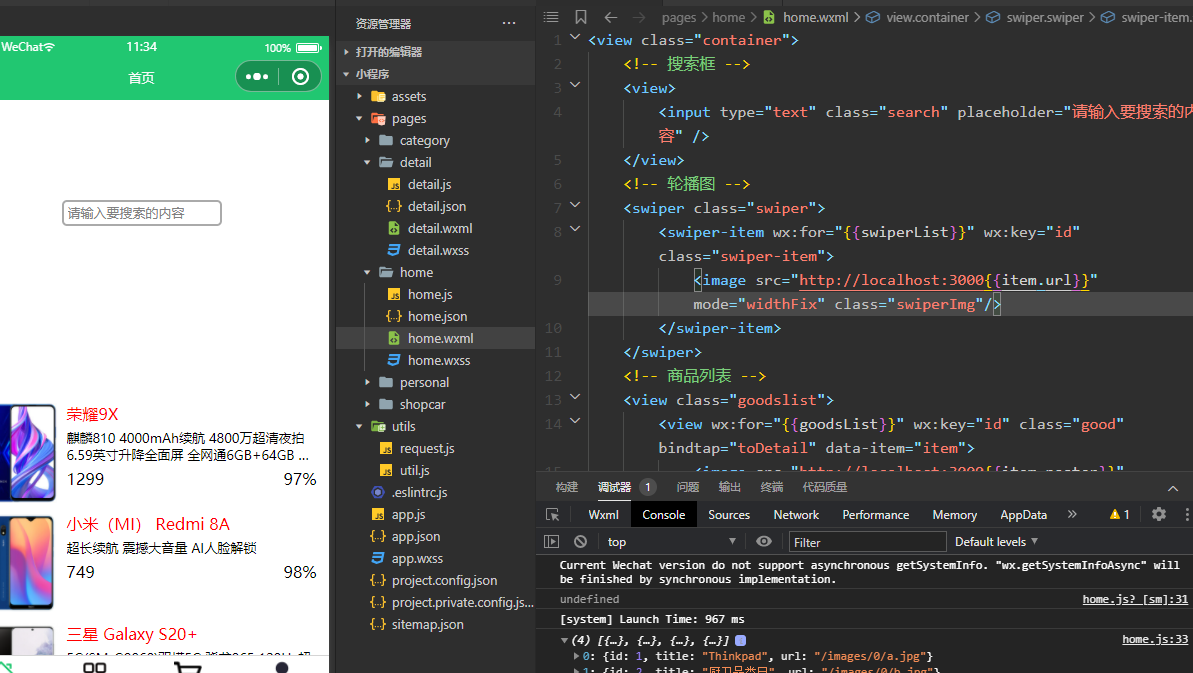Open the live expression eye icon
This screenshot has width=1193, height=673.
pyautogui.click(x=764, y=541)
